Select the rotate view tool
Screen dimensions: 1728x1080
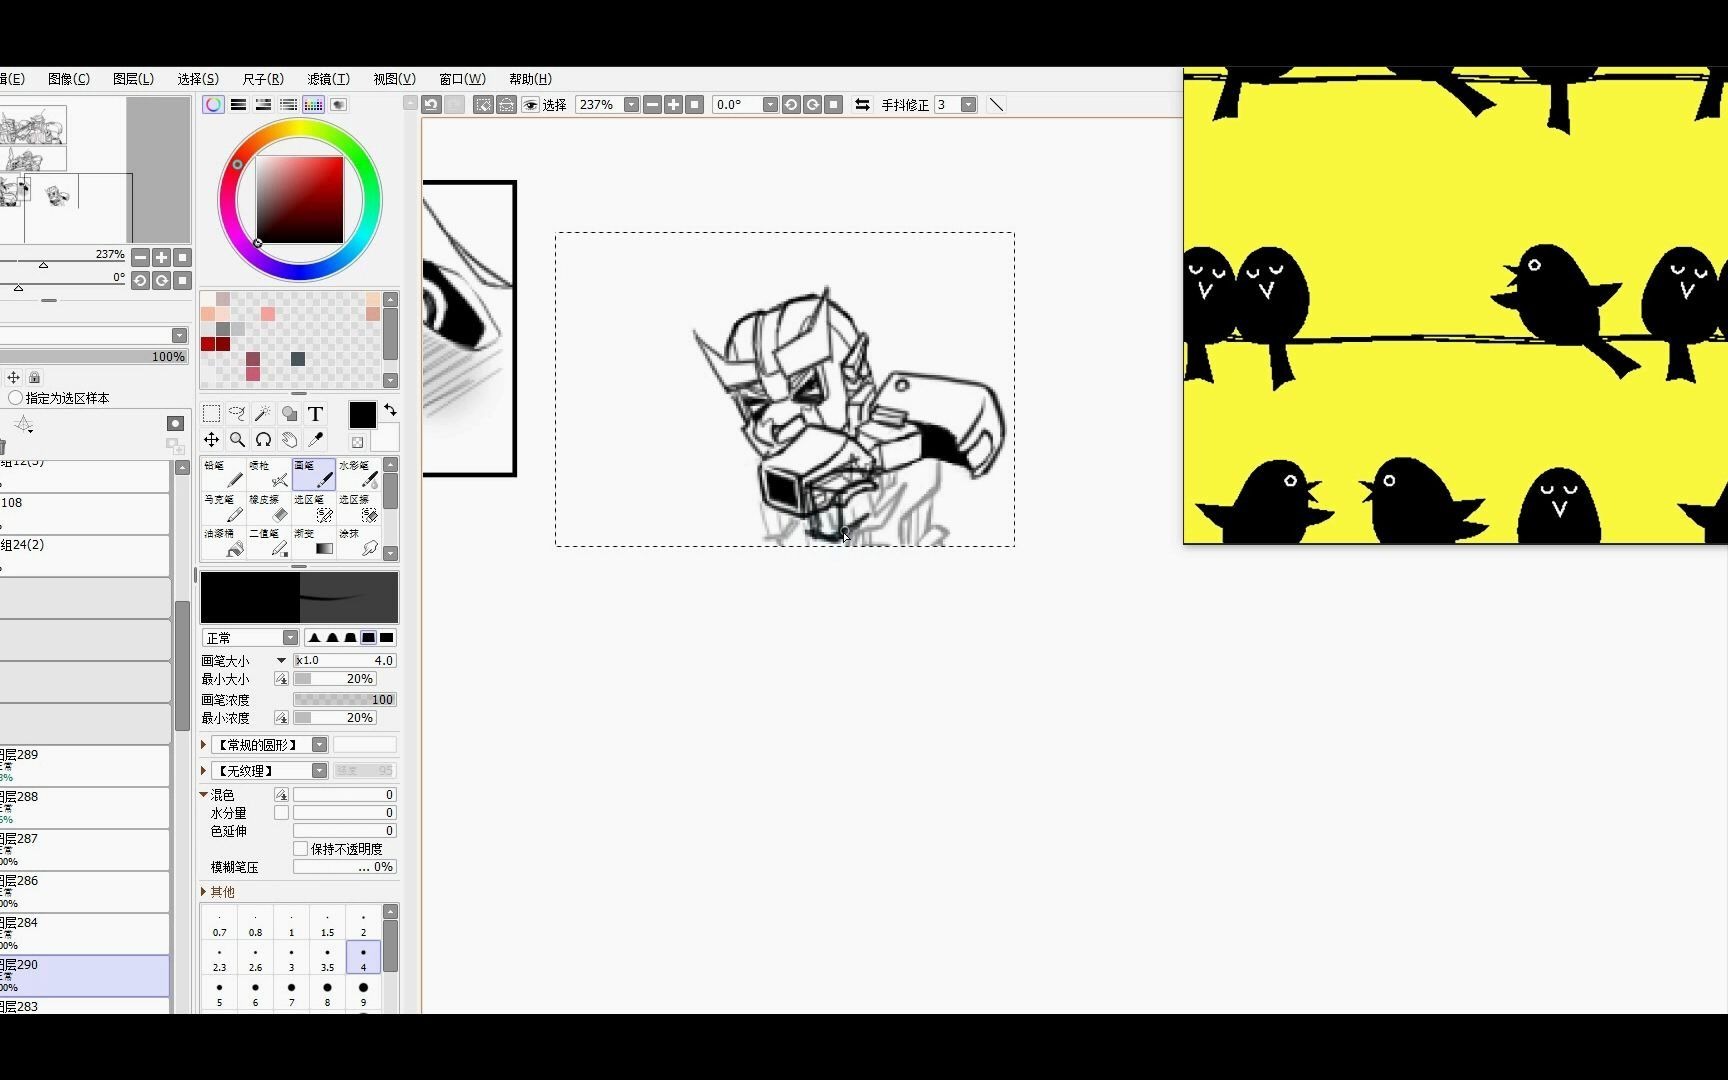(x=263, y=440)
